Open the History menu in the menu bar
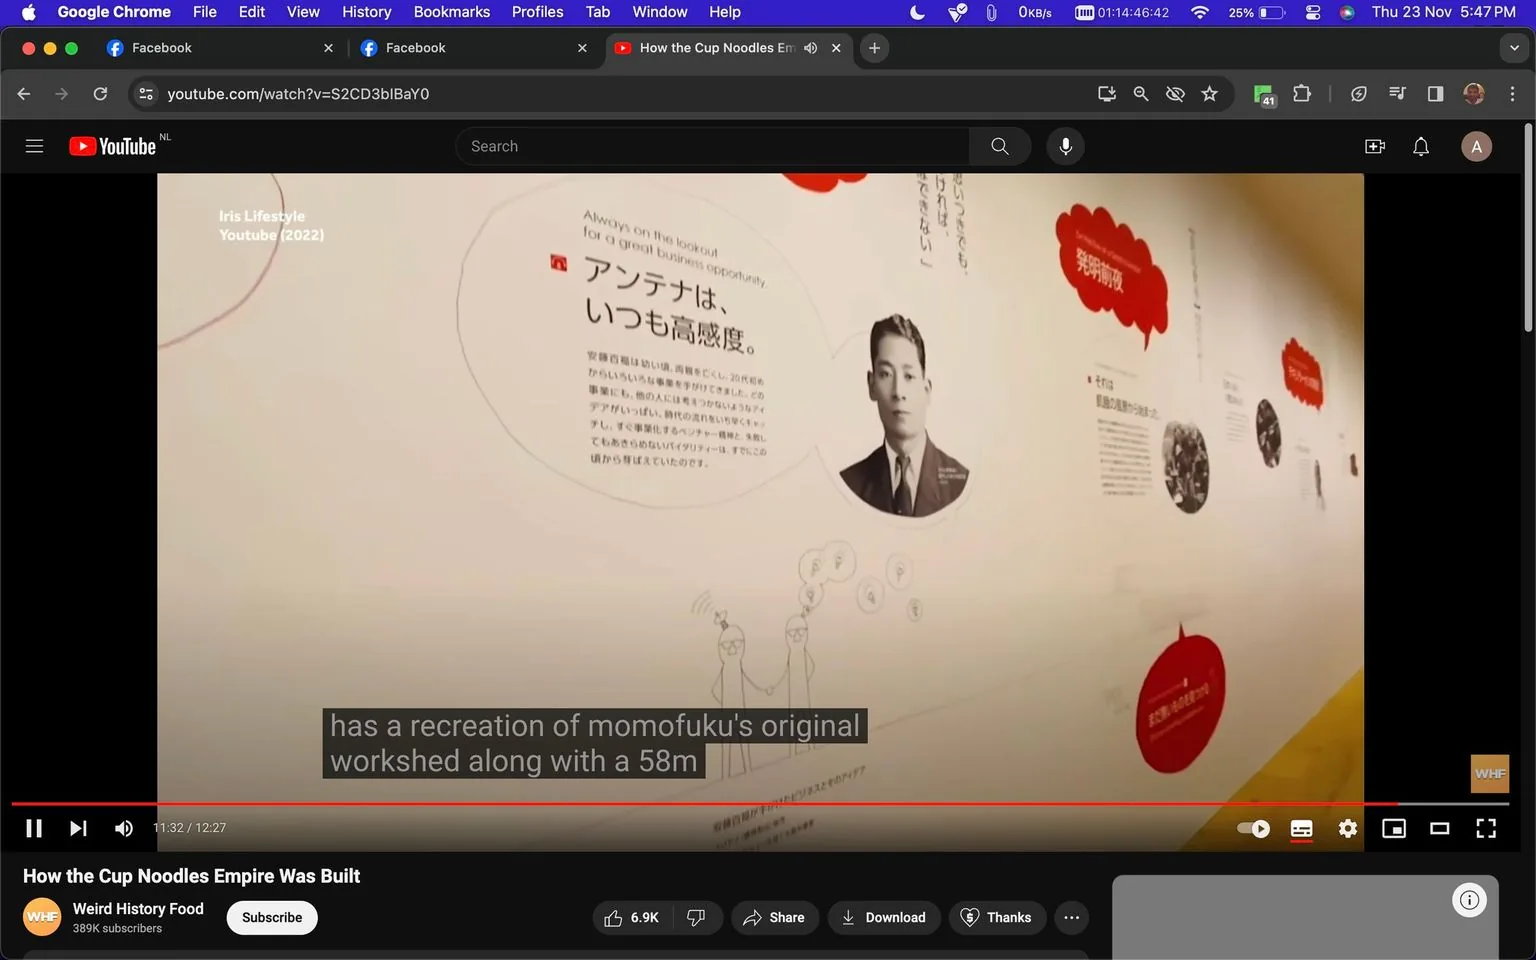The image size is (1536, 960). (x=366, y=12)
